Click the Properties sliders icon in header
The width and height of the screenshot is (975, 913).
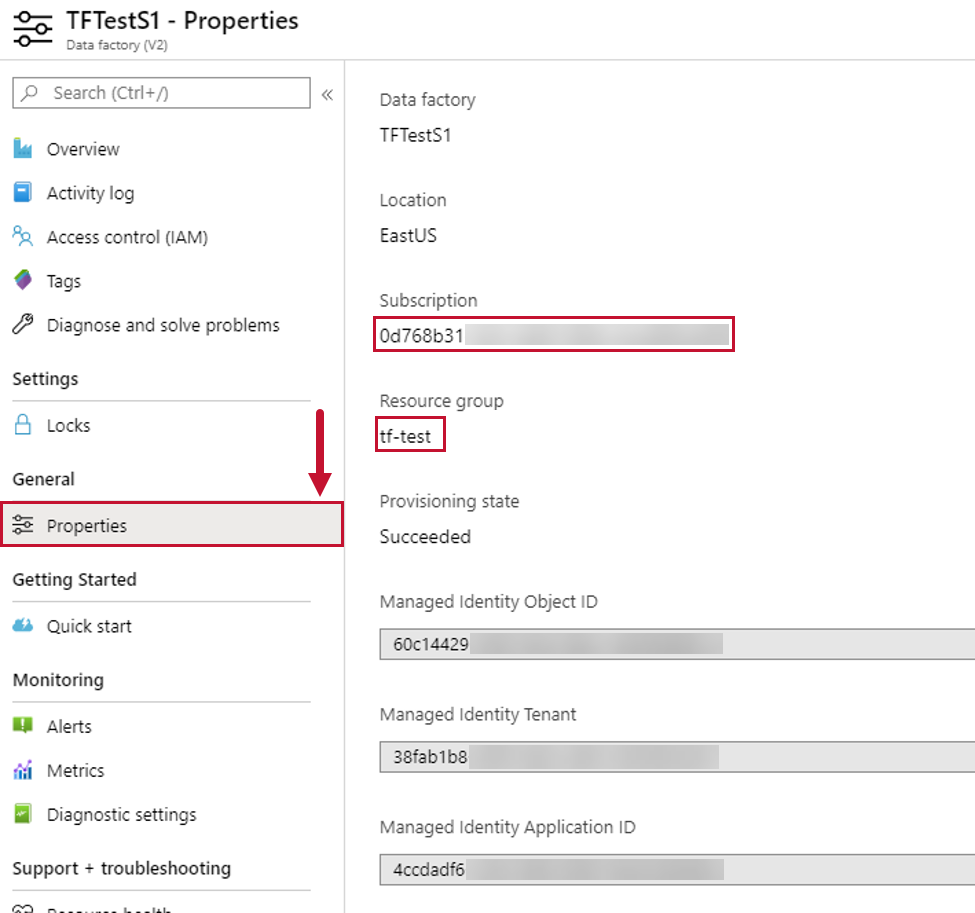(33, 29)
